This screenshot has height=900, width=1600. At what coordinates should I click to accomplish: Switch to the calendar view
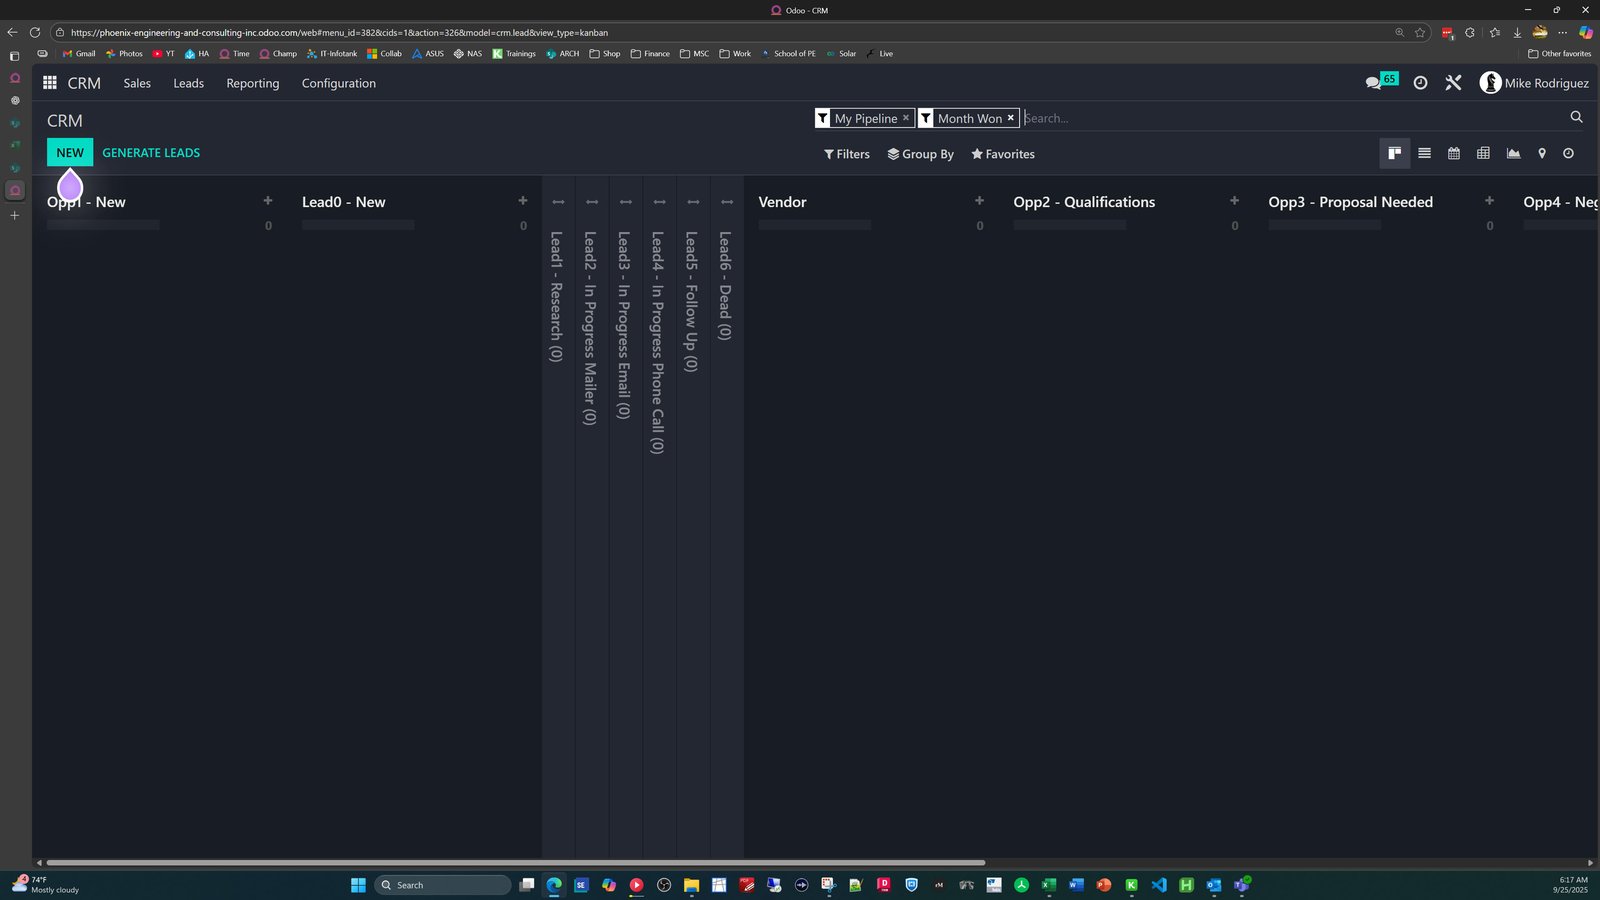1454,153
